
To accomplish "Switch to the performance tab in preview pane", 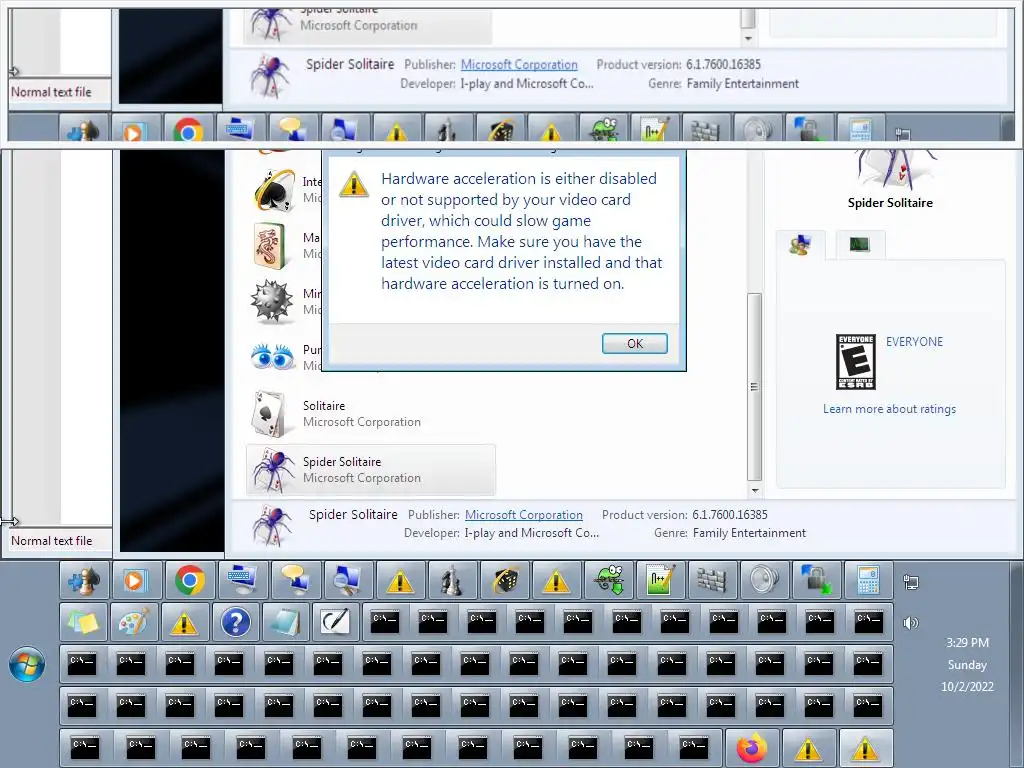I will pos(860,245).
